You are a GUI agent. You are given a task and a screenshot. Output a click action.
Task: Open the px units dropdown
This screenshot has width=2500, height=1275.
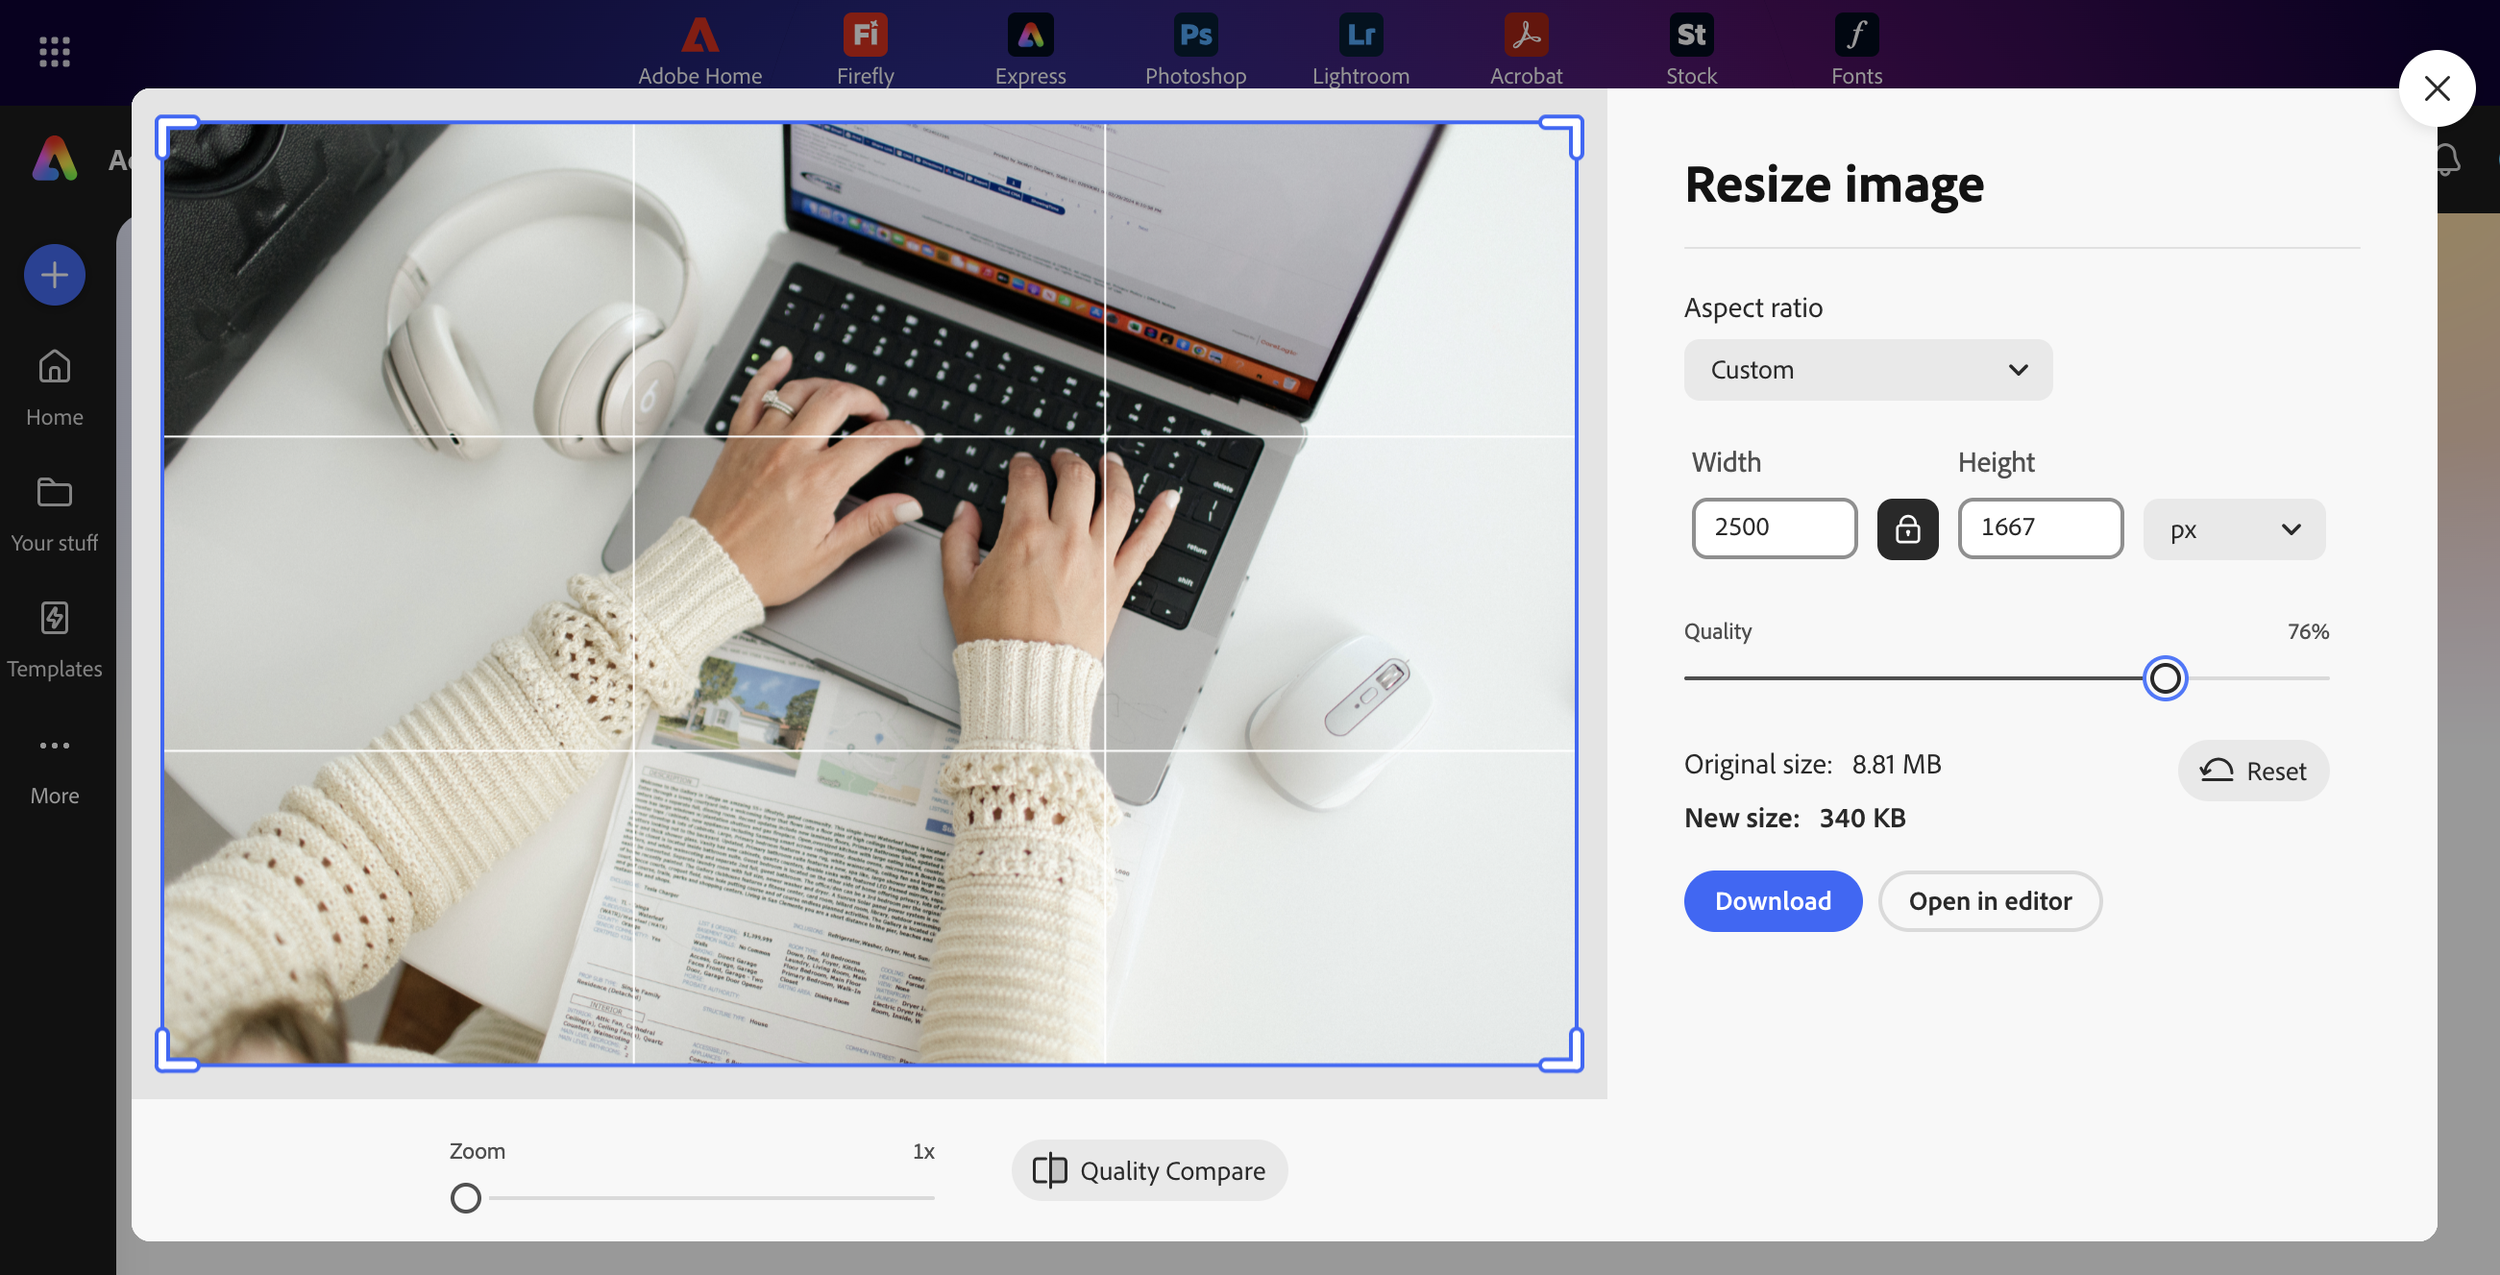point(2234,529)
